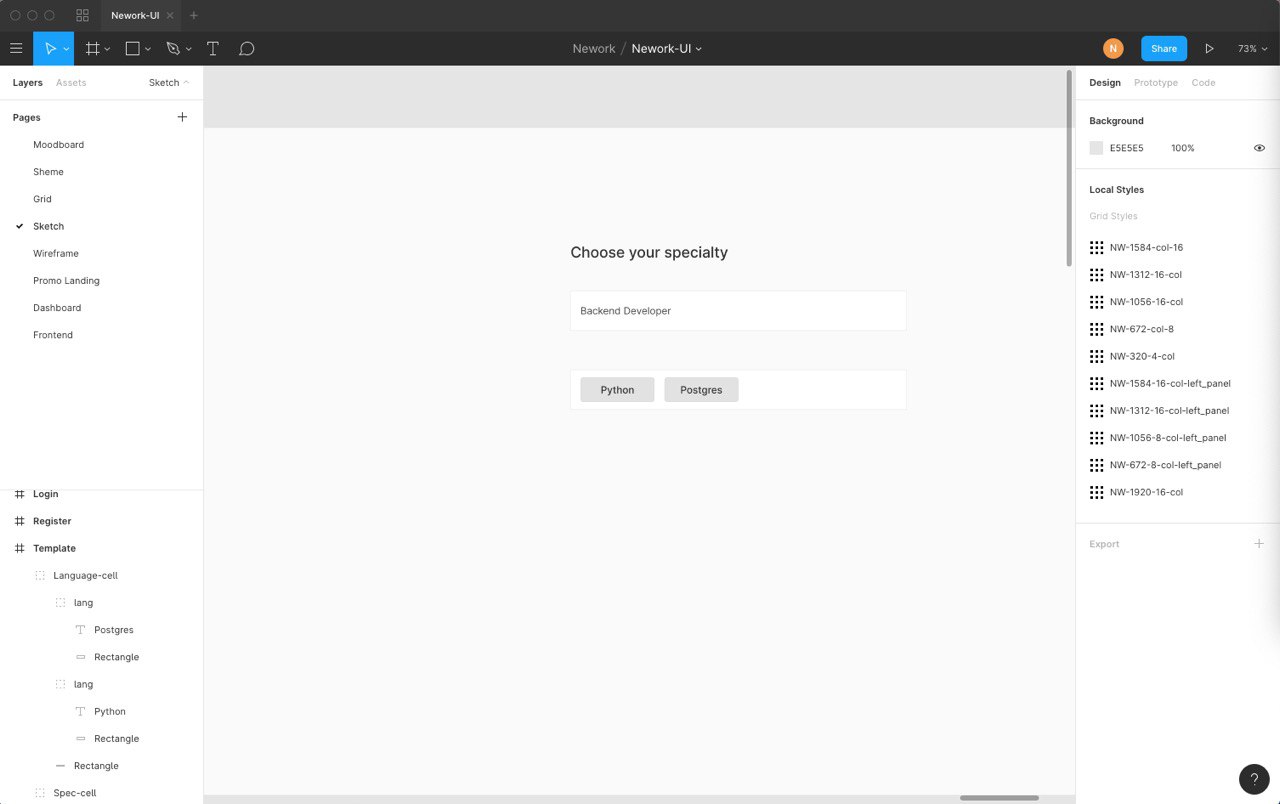Open the Moodboard page

58,145
